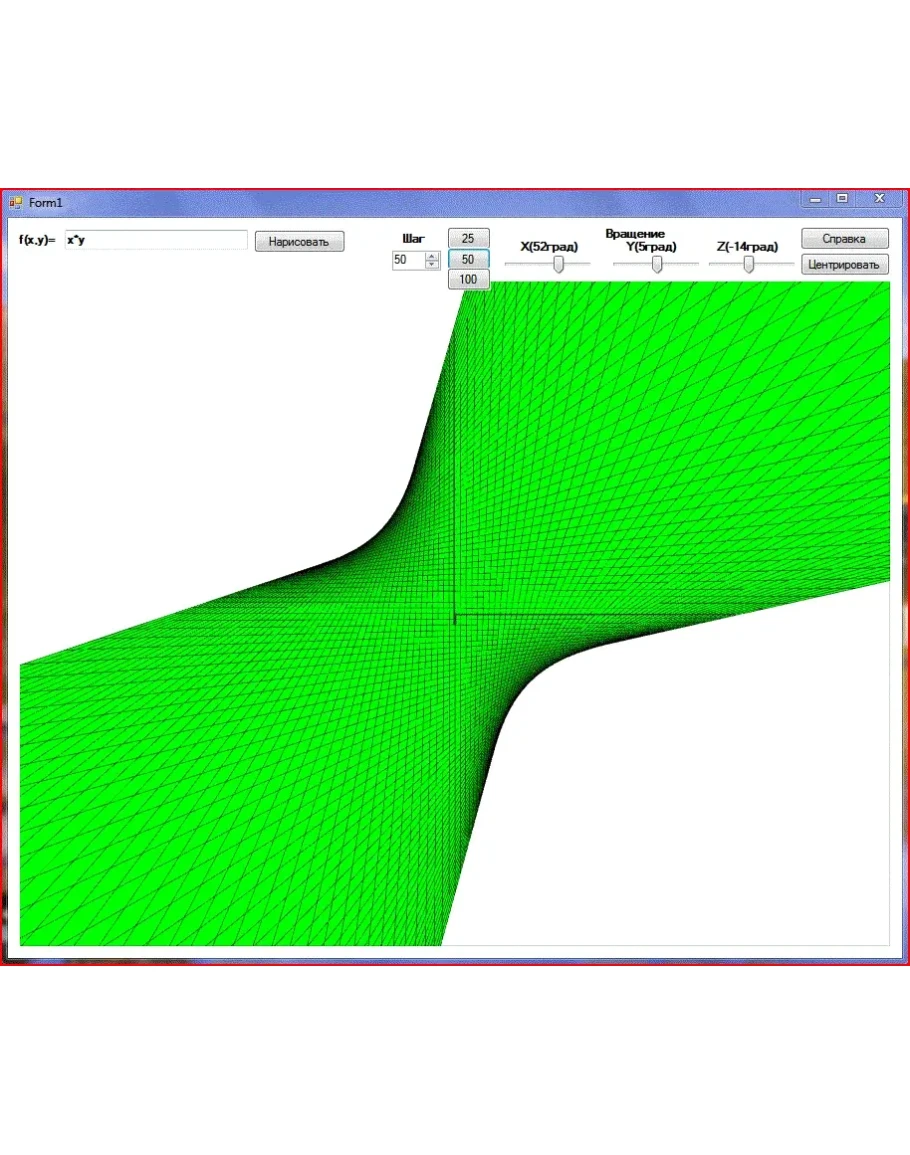Close the Form1 window
This screenshot has height=1155, width=910.
pos(880,199)
